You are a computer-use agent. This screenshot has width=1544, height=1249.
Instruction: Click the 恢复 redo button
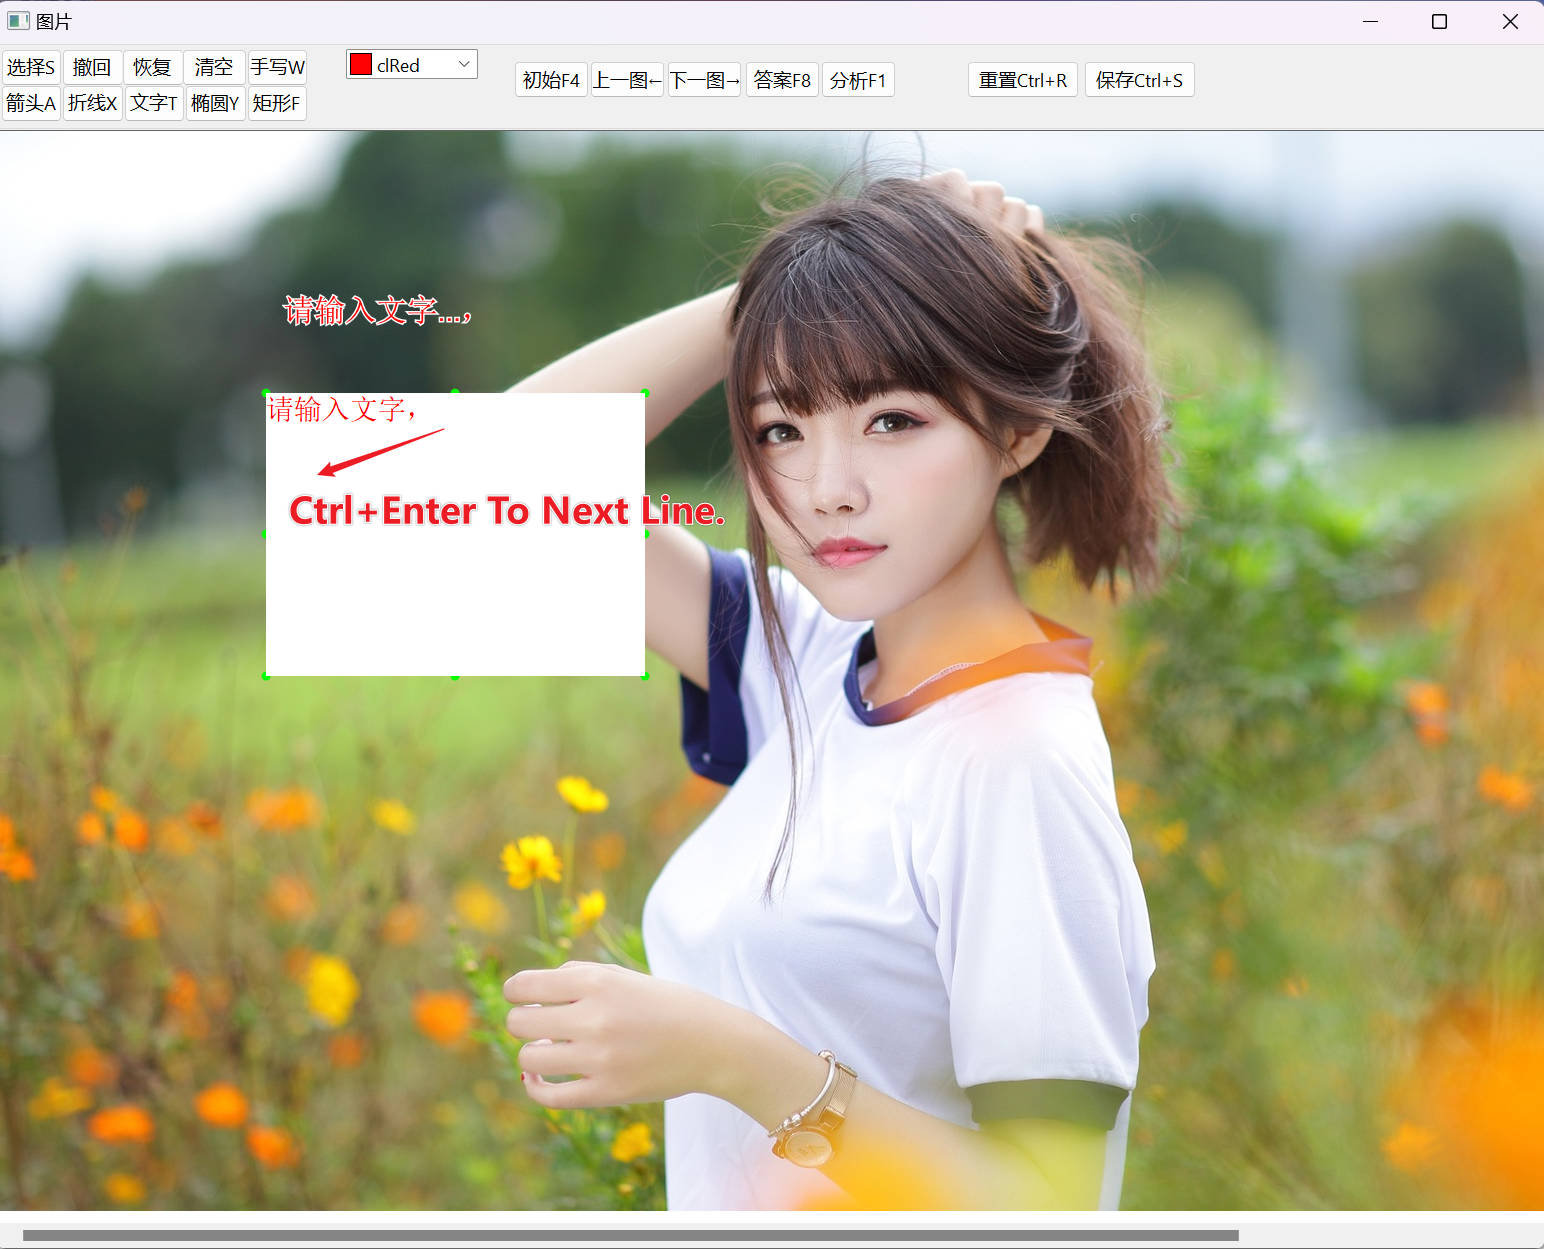coord(153,67)
